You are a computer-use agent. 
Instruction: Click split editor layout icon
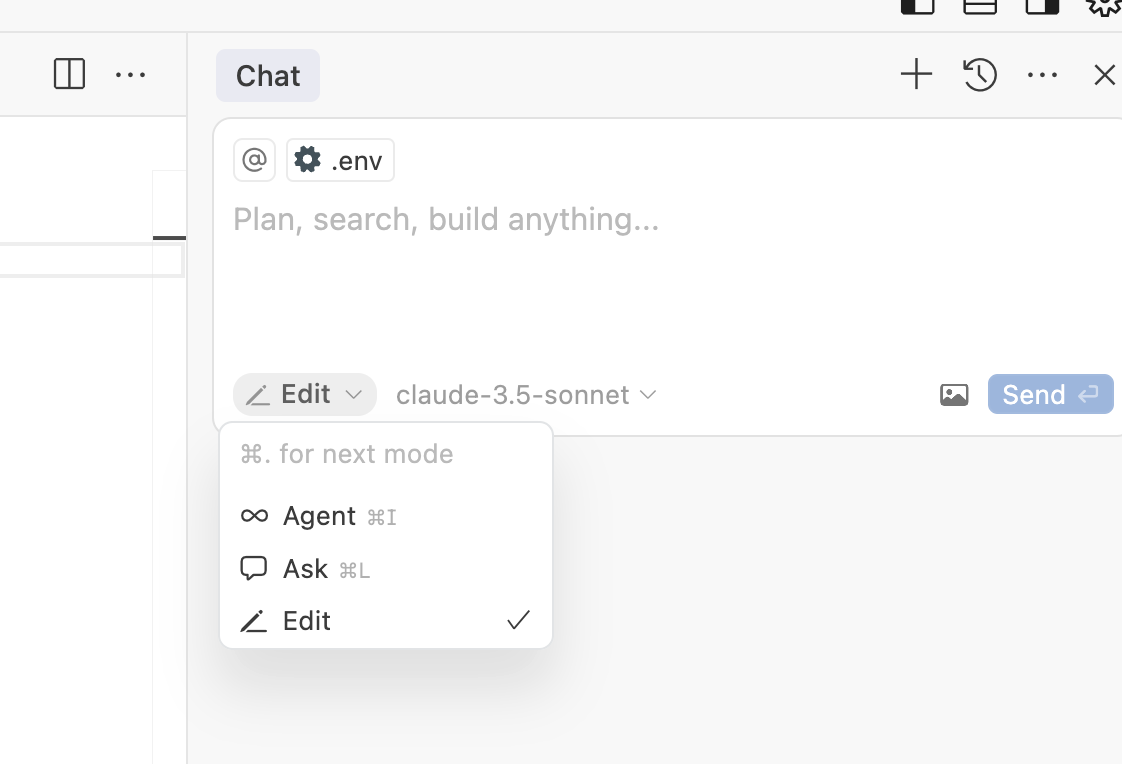69,75
